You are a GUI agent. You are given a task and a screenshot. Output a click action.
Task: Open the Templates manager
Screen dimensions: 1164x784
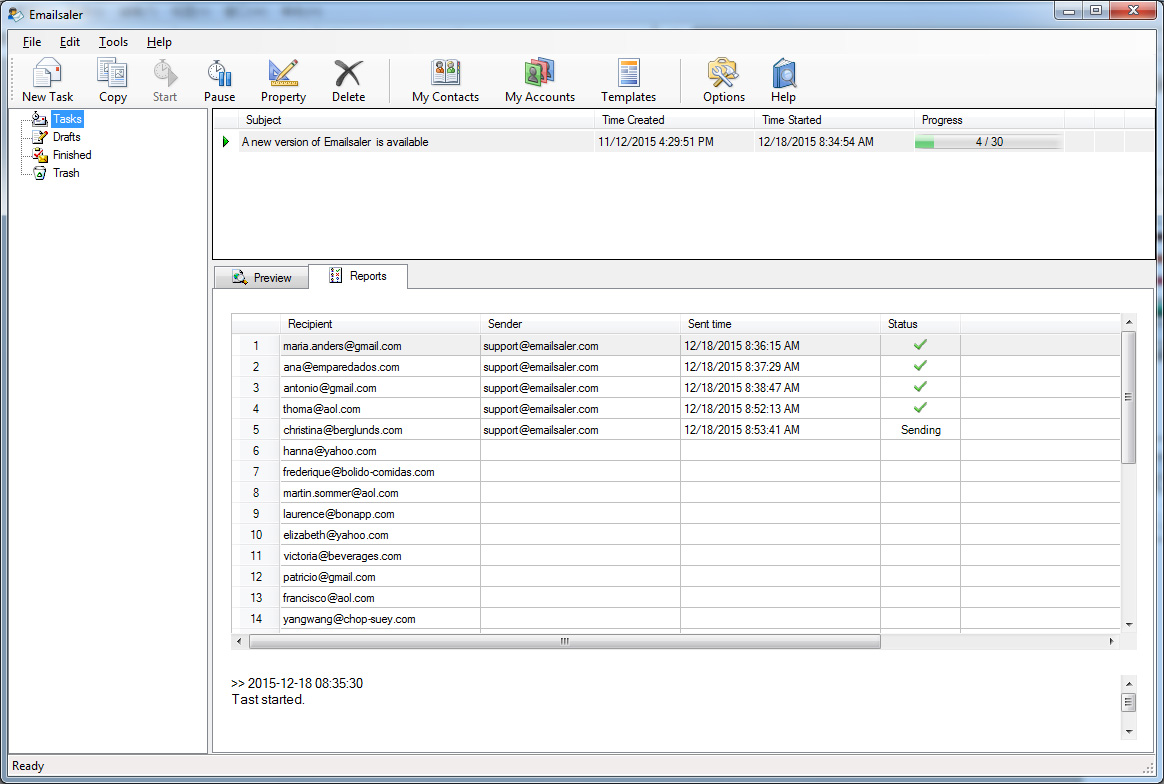tap(628, 80)
